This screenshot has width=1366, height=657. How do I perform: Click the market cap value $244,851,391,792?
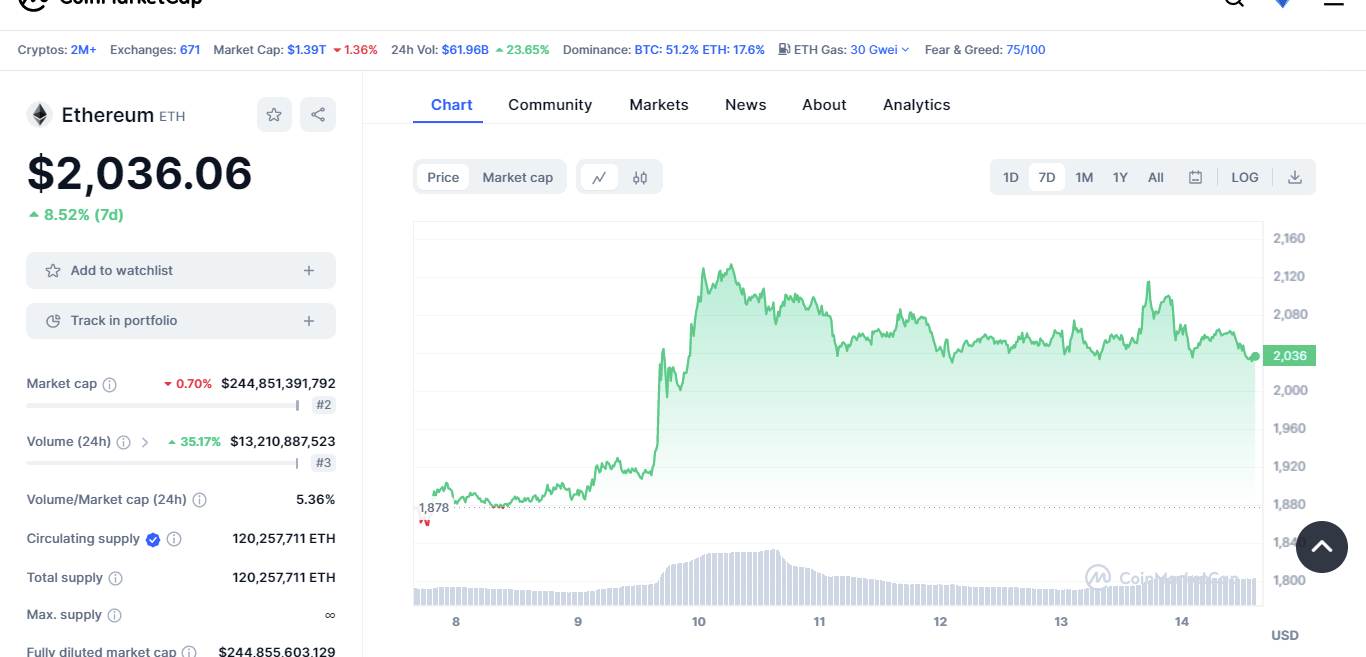[278, 384]
